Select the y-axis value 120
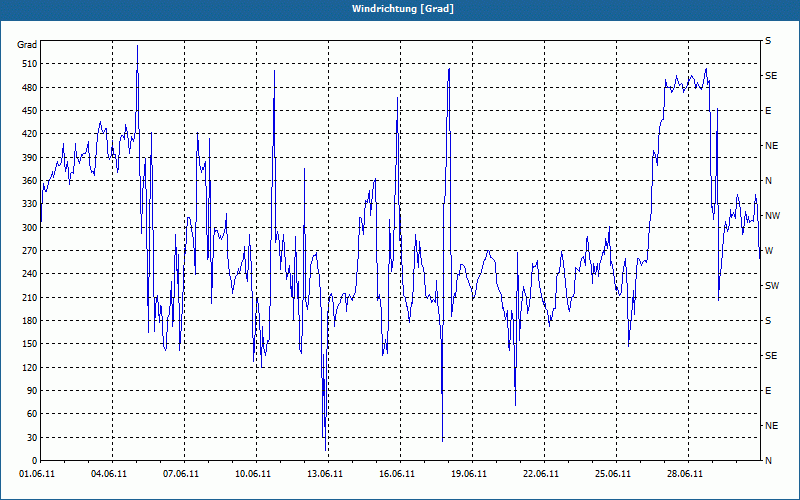 tap(30, 367)
